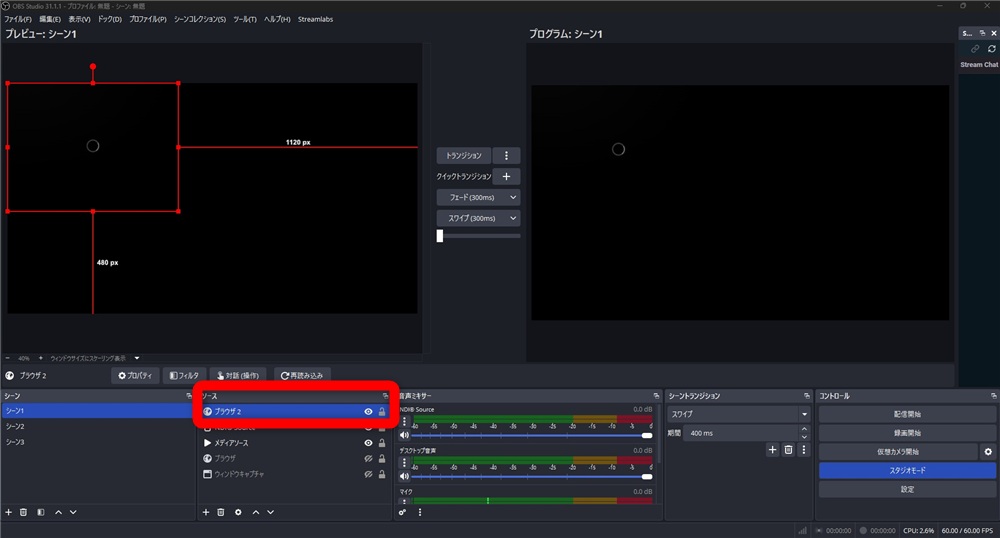Click the NDI Source volume slider

tap(532, 435)
